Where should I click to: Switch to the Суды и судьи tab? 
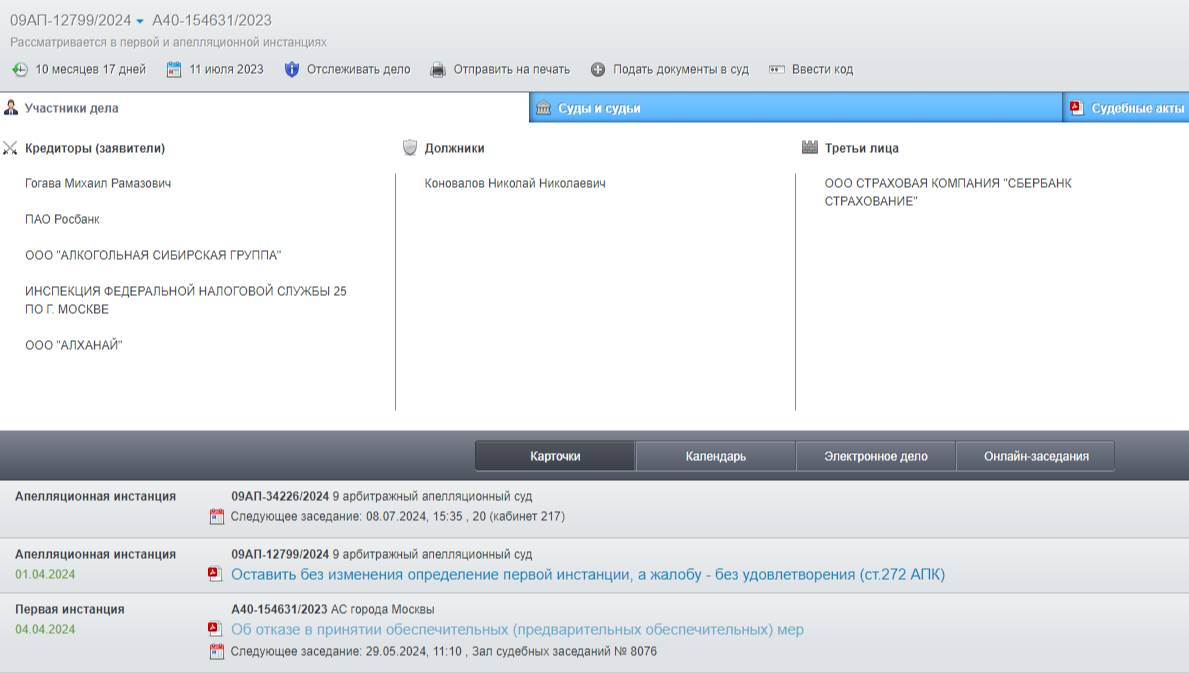(599, 108)
